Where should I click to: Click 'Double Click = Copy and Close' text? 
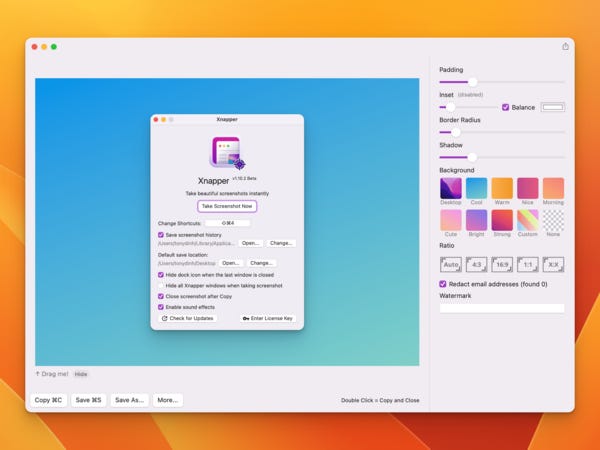coord(380,400)
